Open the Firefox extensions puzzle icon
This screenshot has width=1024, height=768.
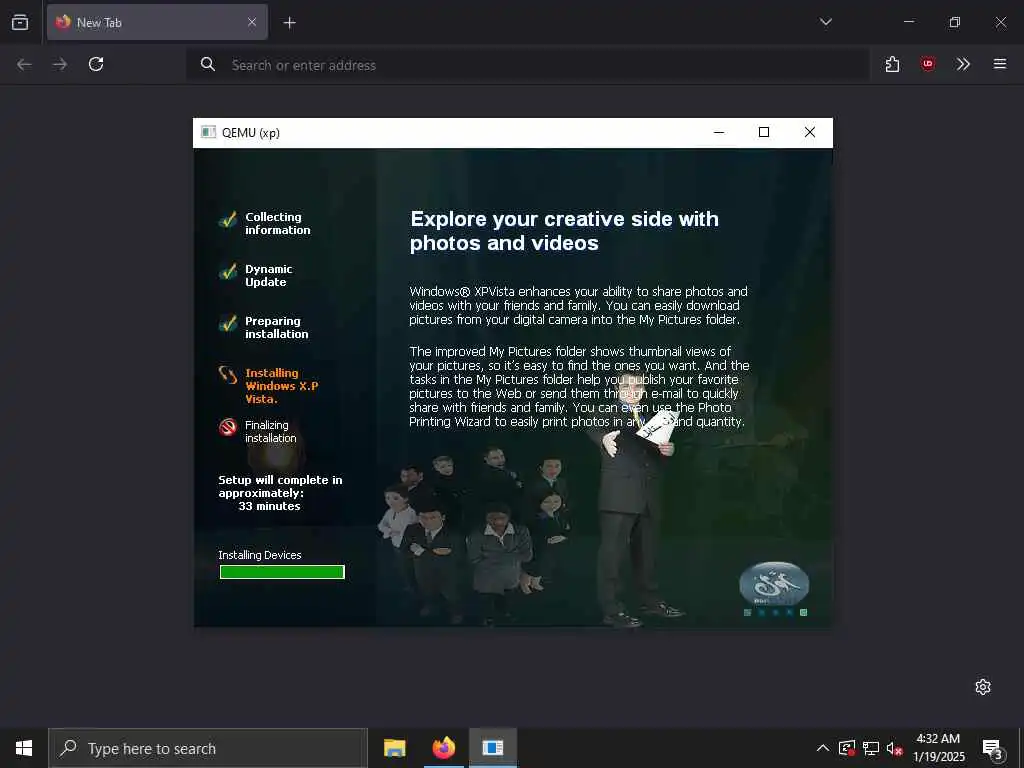coord(892,64)
